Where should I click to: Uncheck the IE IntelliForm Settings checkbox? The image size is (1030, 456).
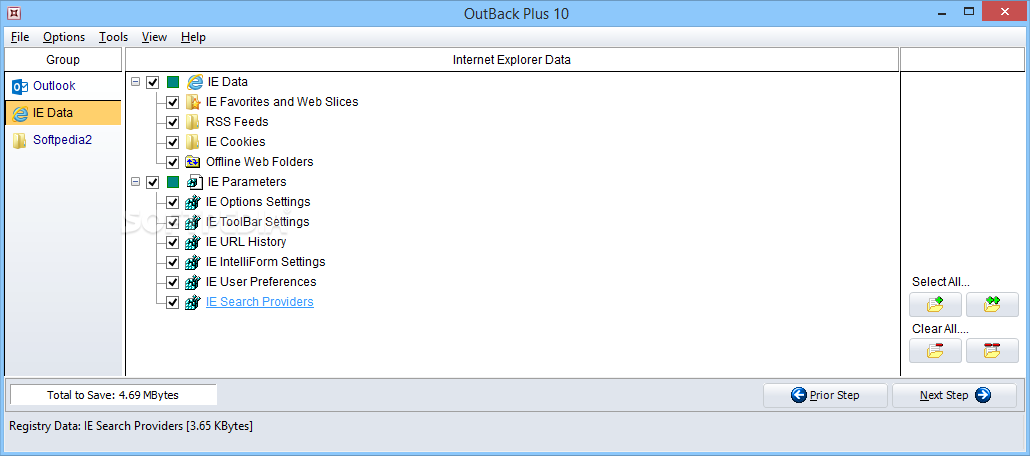pos(173,262)
